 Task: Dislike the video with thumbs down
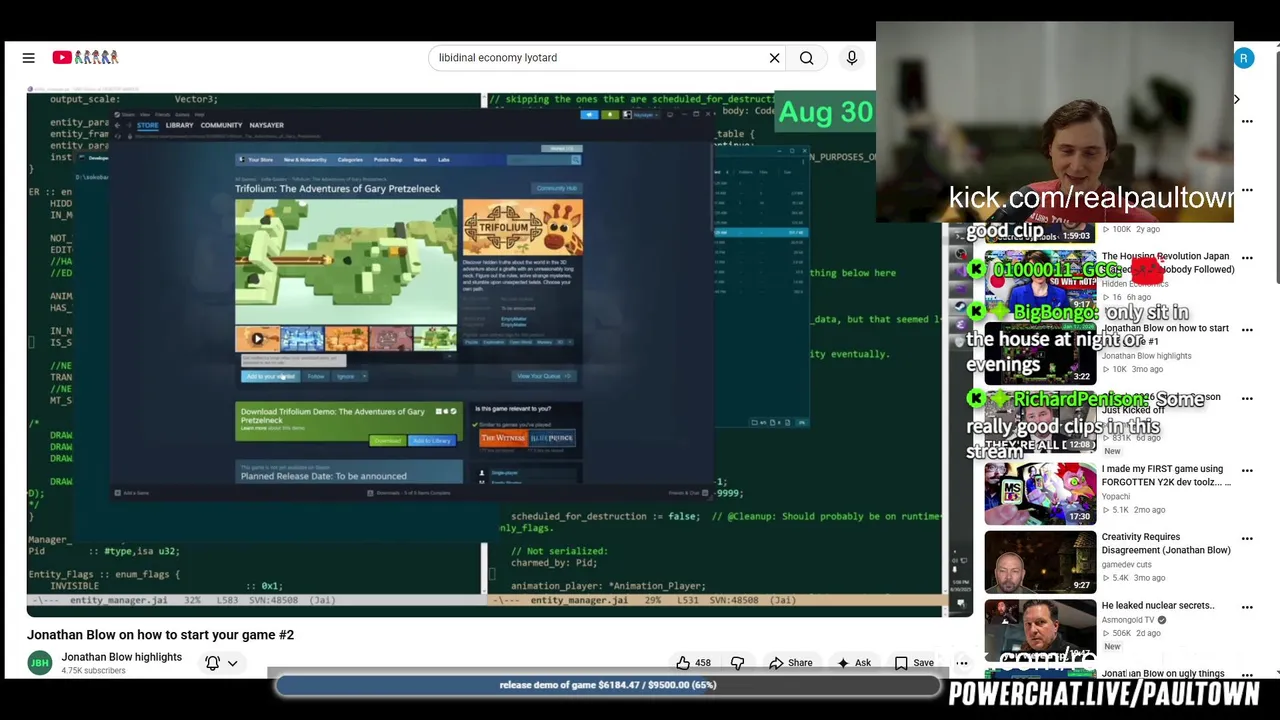[738, 663]
